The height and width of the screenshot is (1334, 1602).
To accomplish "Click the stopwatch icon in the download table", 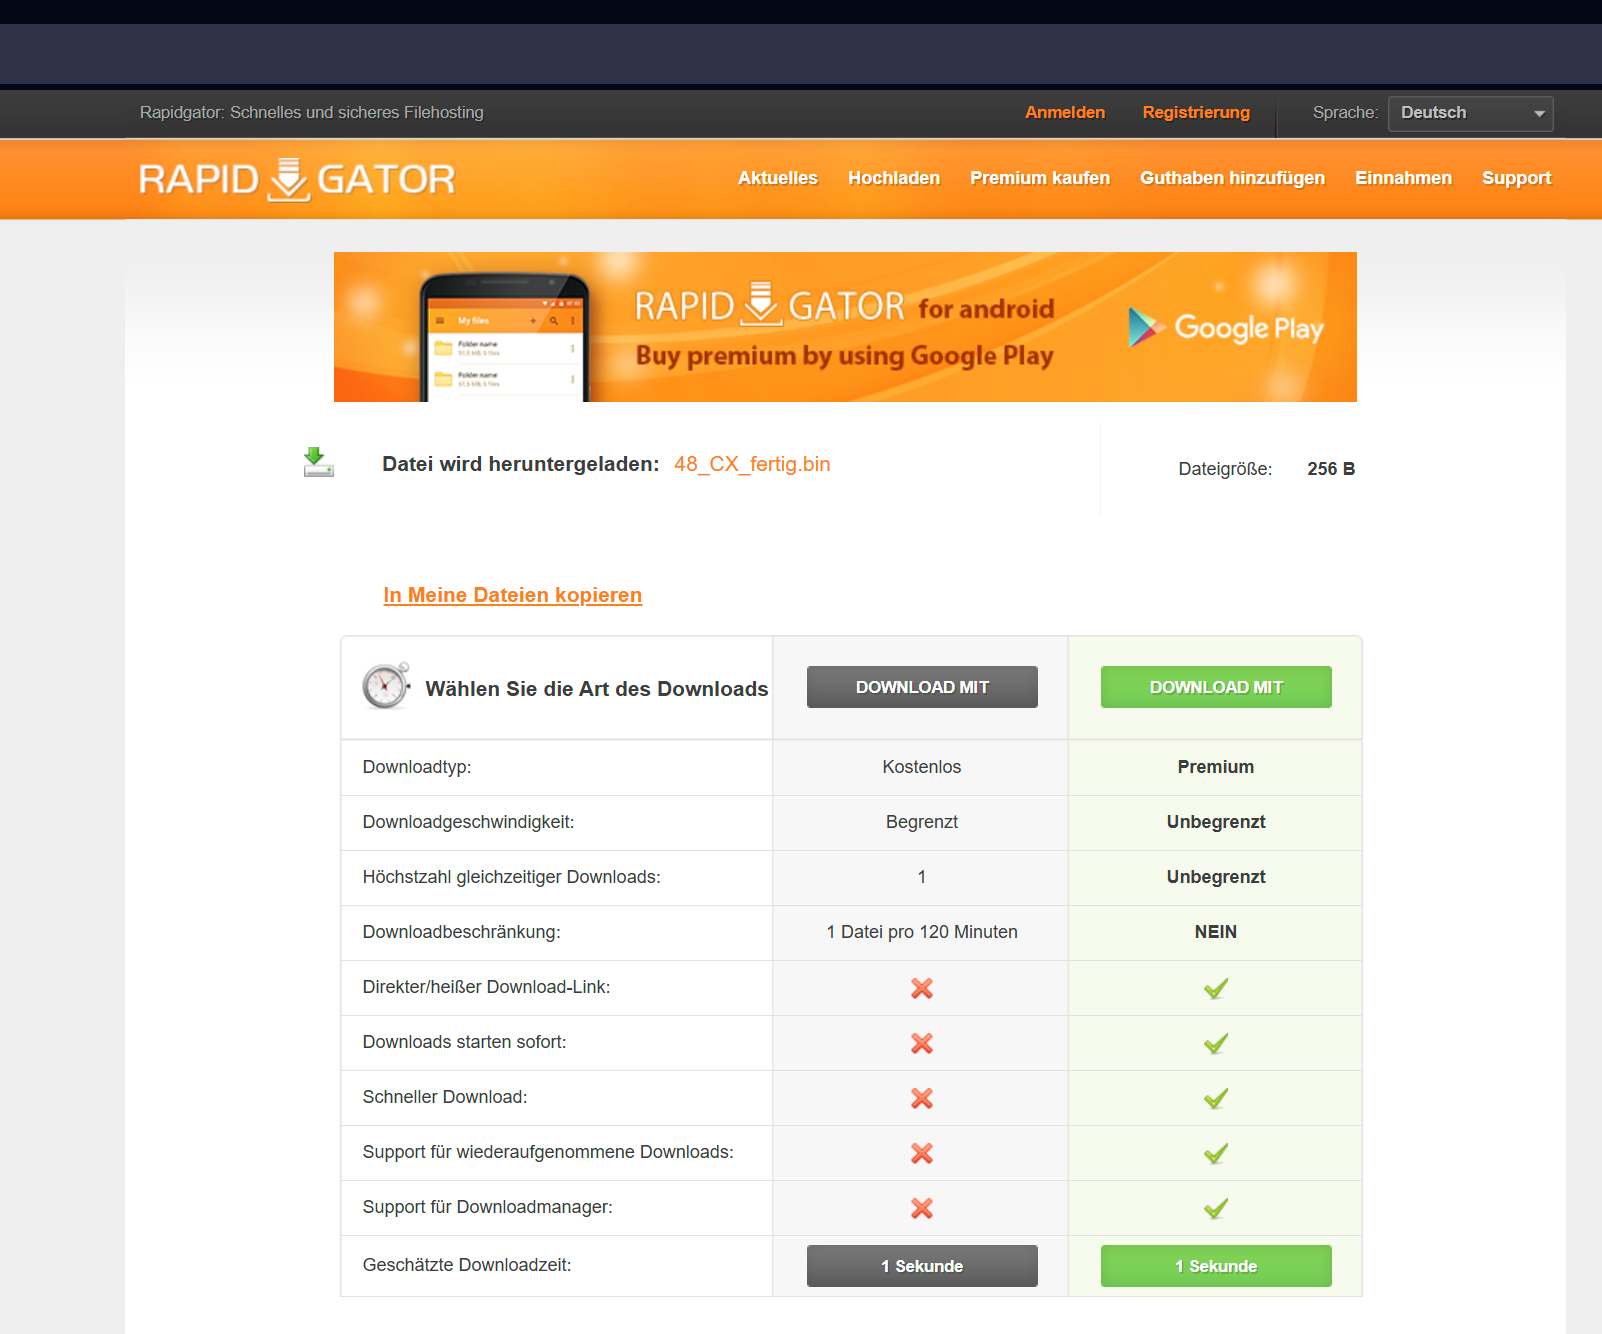I will pyautogui.click(x=386, y=687).
